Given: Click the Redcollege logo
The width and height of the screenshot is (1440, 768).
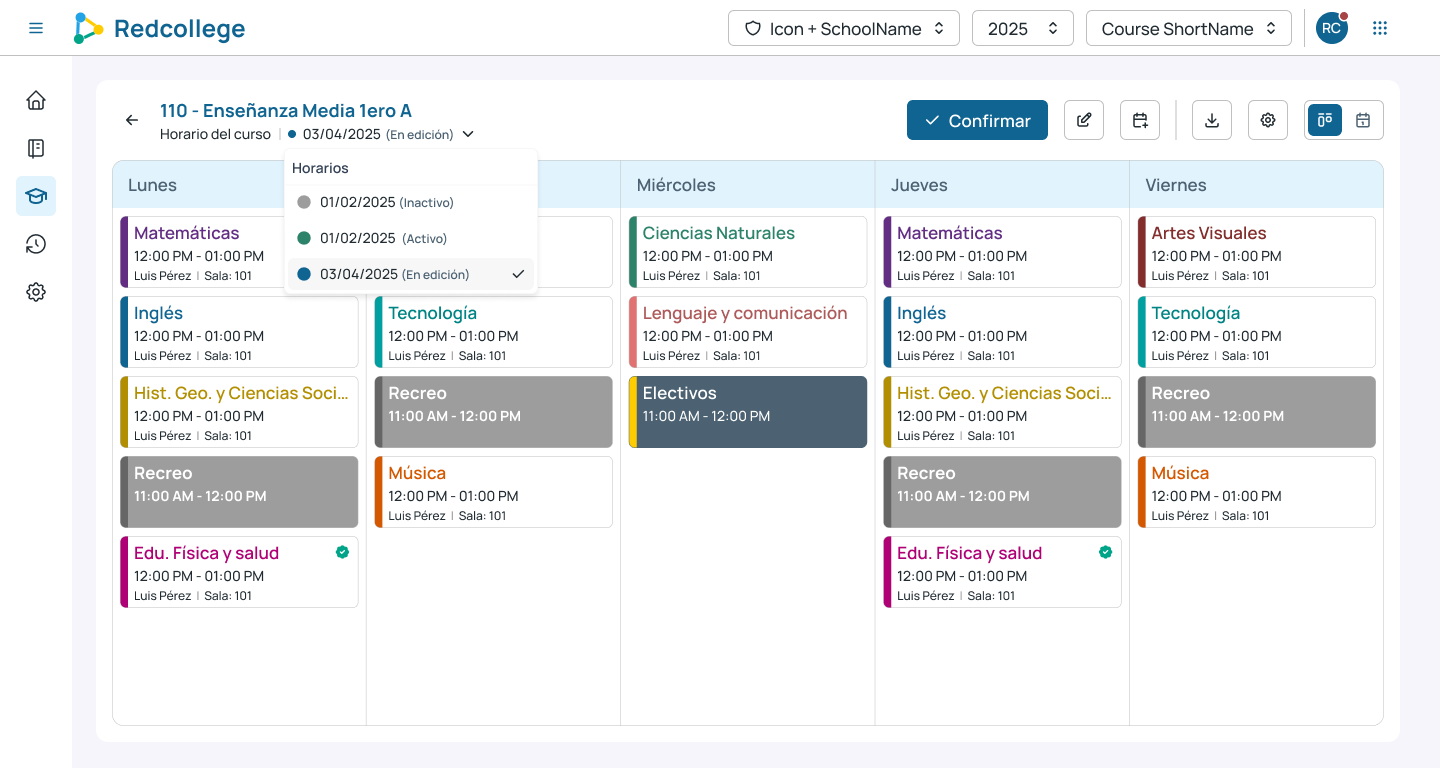Looking at the screenshot, I should click(159, 28).
